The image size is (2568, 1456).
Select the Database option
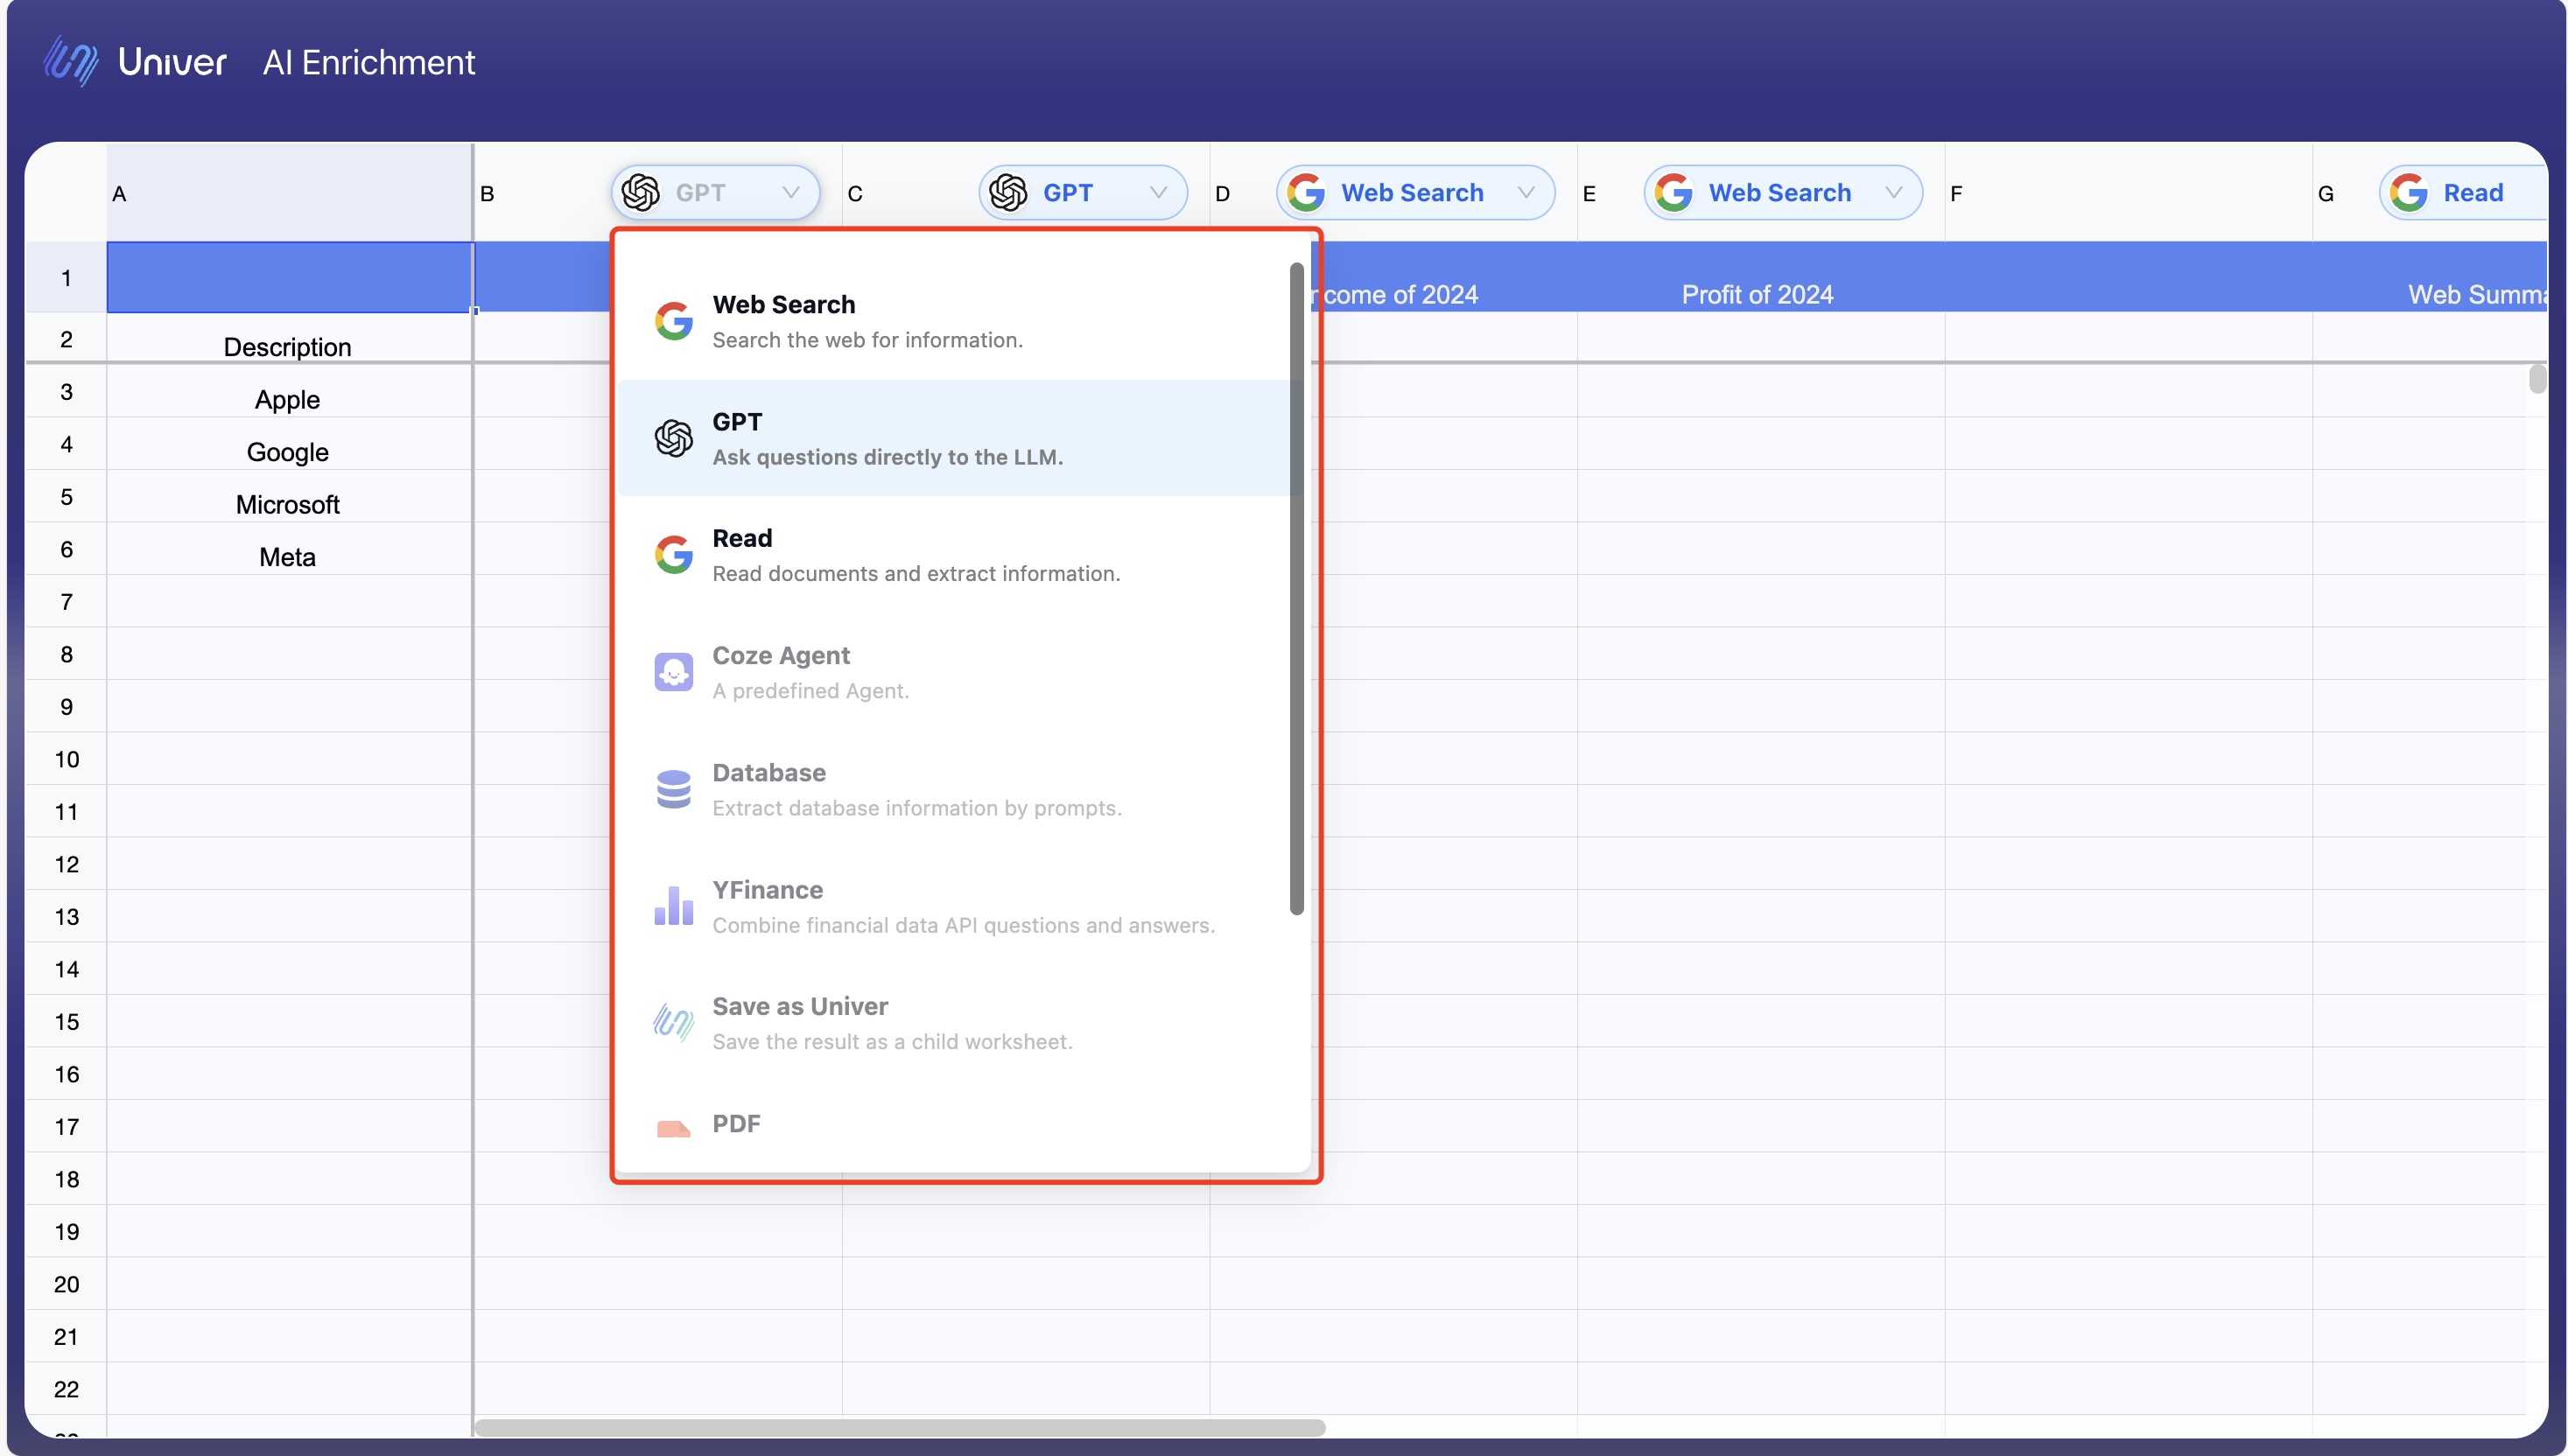pyautogui.click(x=955, y=789)
